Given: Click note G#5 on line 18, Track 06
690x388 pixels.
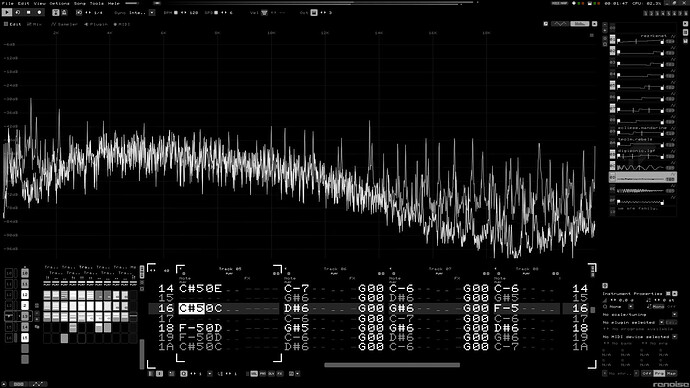Looking at the screenshot, I should (296, 328).
